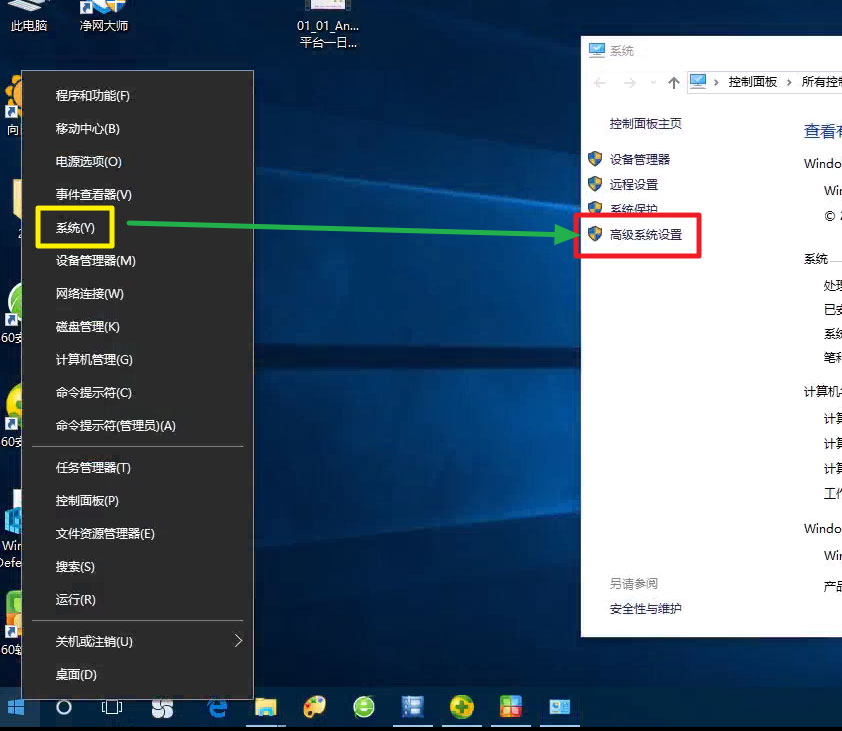The height and width of the screenshot is (731, 842).
Task: Open File Explorer from the taskbar
Action: 265,707
